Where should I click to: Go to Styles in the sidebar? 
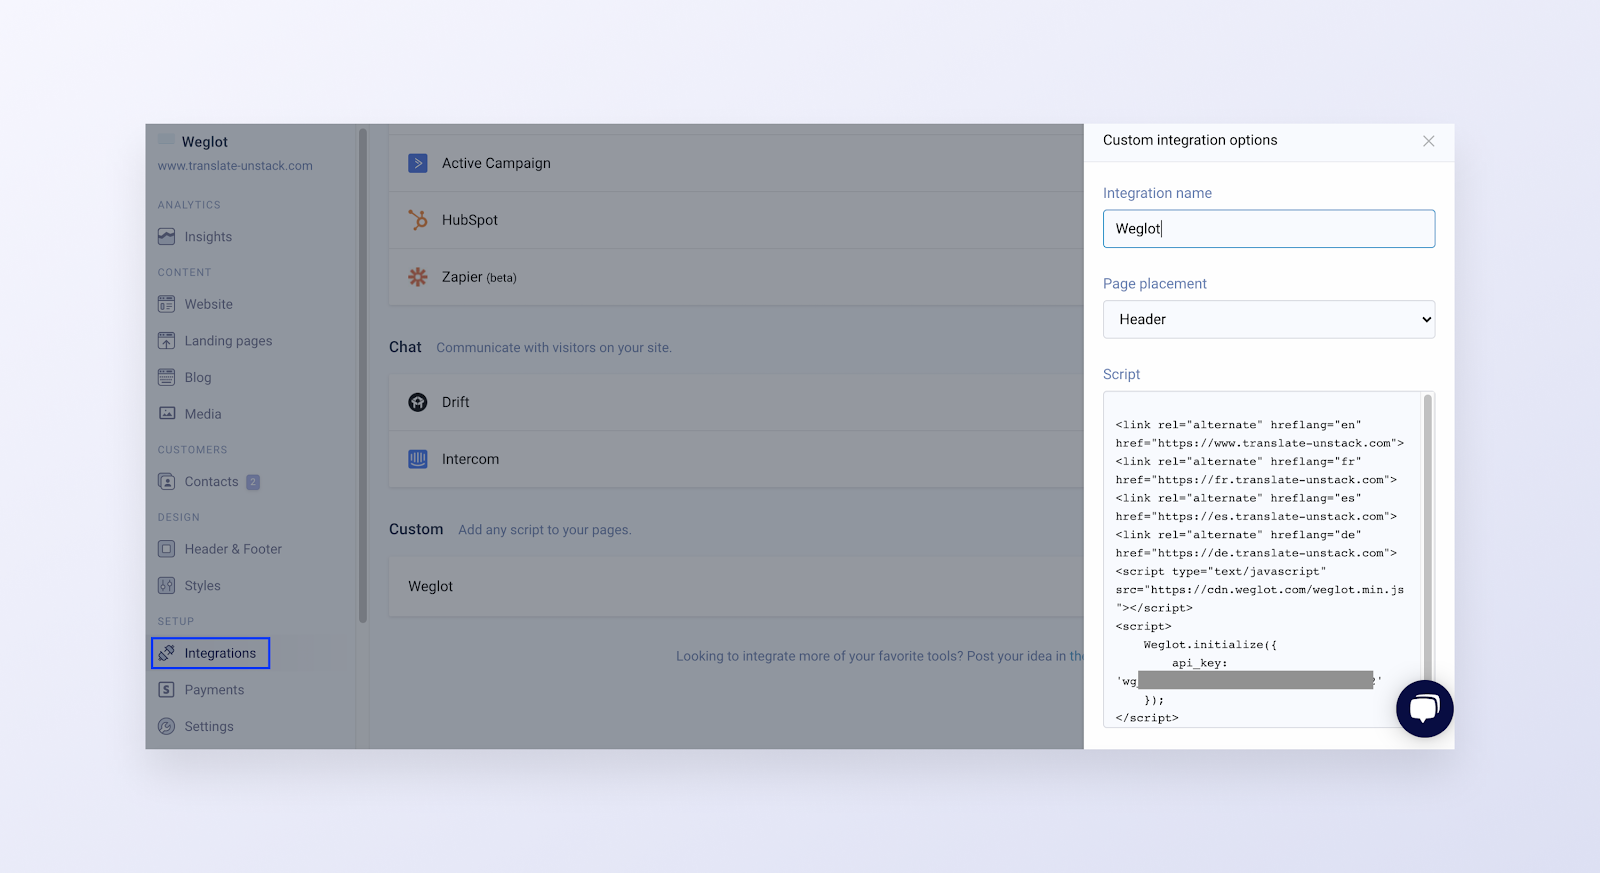coord(202,586)
